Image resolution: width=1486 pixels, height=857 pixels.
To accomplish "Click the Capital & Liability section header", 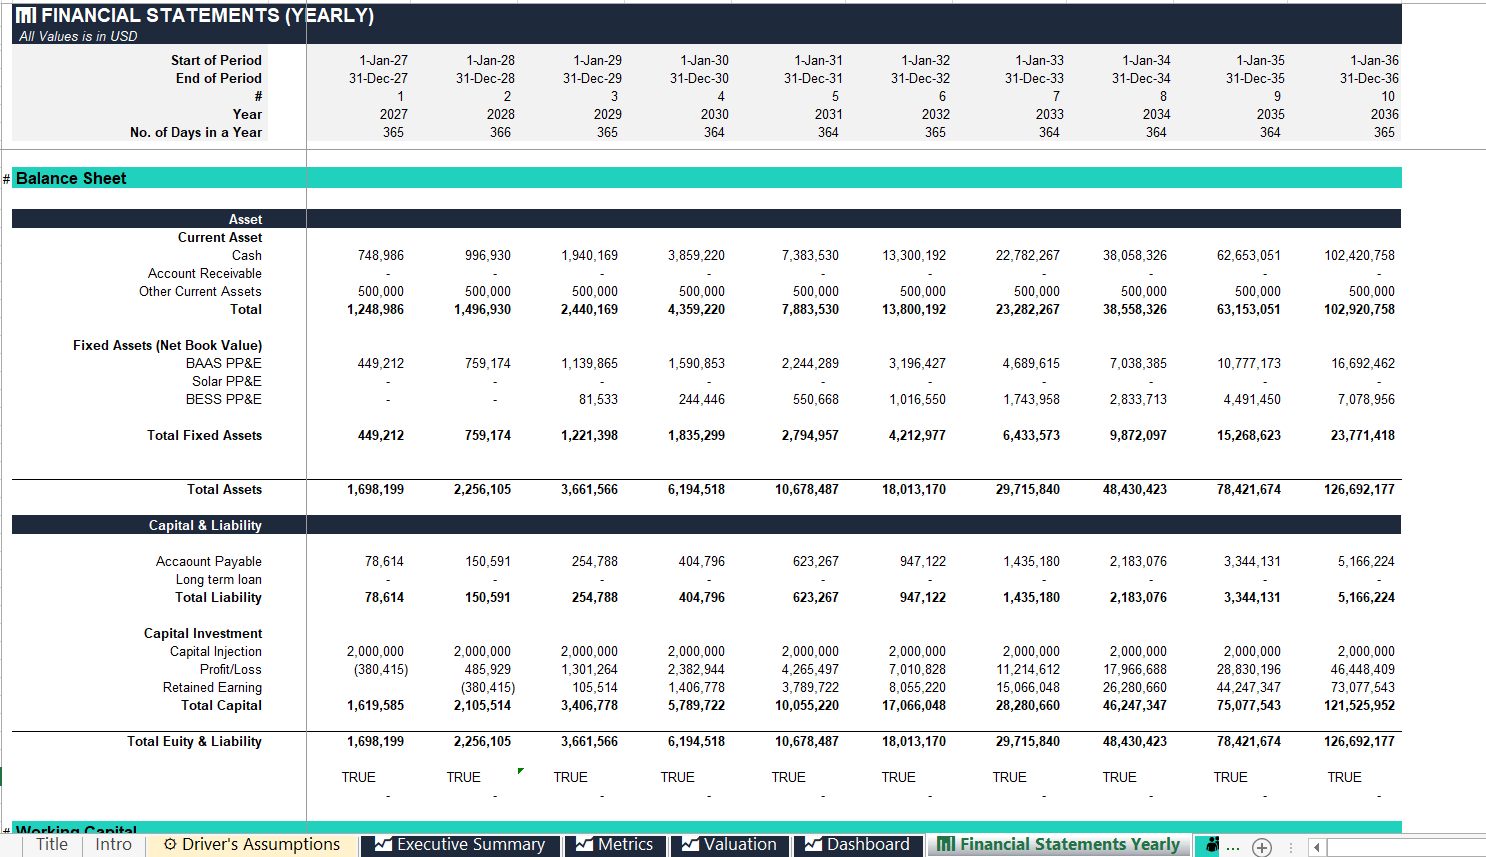I will (205, 525).
